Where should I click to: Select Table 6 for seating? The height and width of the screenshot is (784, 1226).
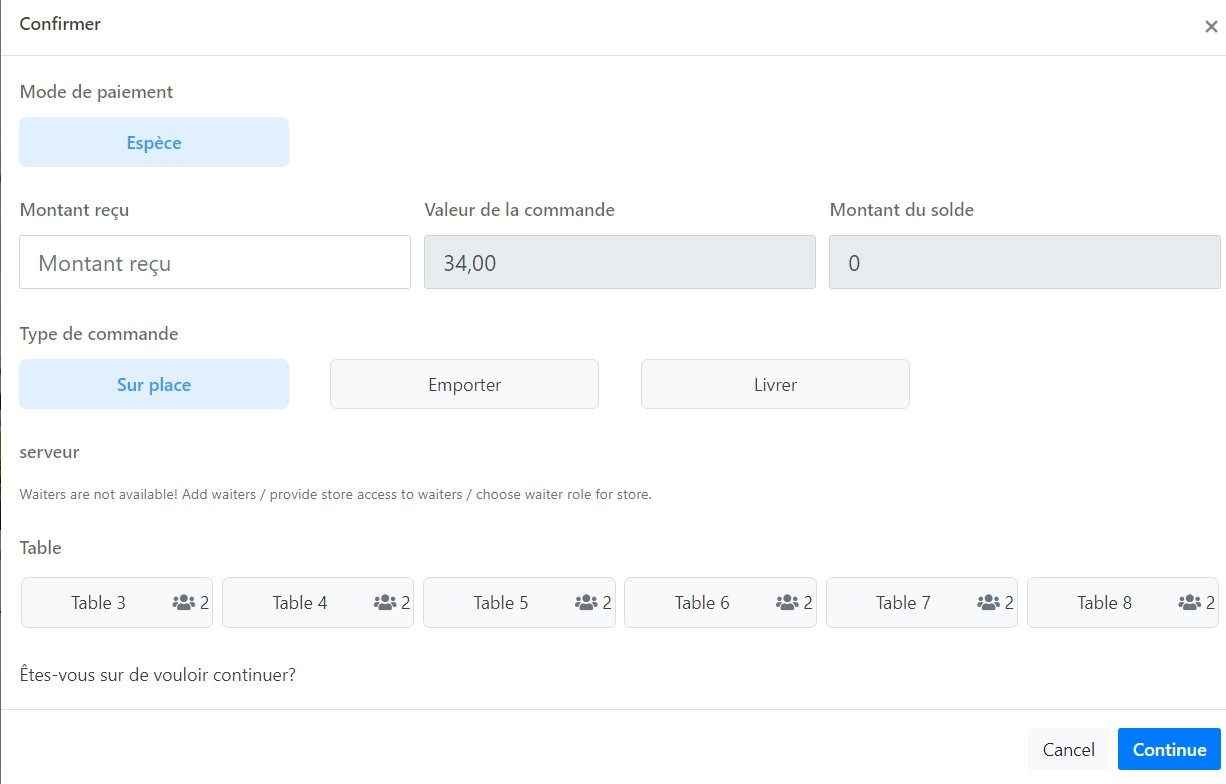(702, 602)
